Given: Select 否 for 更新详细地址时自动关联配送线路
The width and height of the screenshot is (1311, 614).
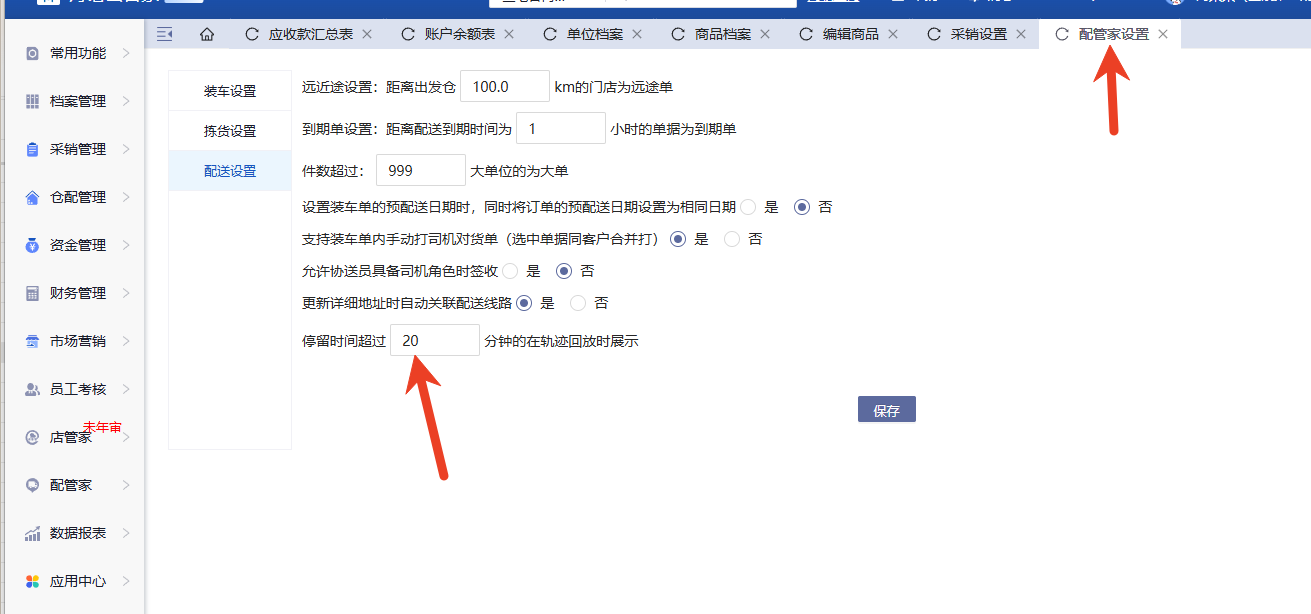Looking at the screenshot, I should point(578,303).
